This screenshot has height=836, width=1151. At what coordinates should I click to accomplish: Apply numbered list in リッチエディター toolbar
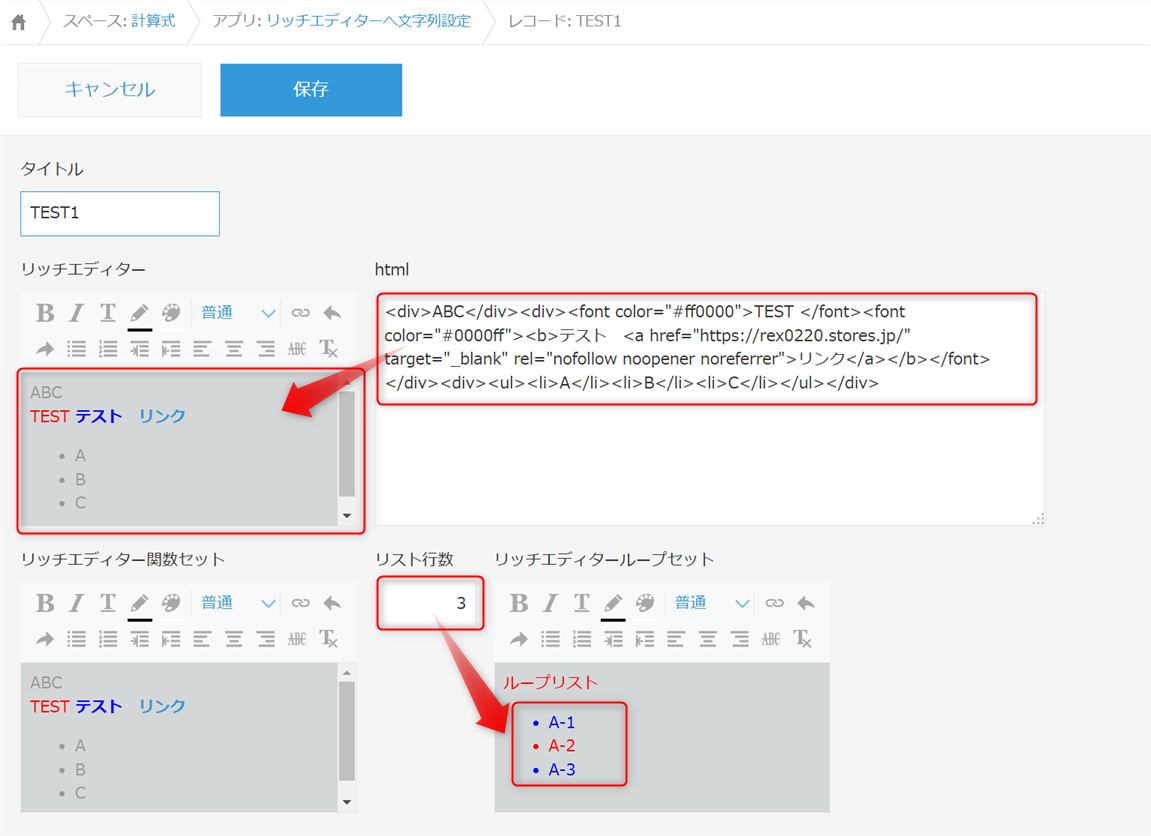click(x=108, y=349)
